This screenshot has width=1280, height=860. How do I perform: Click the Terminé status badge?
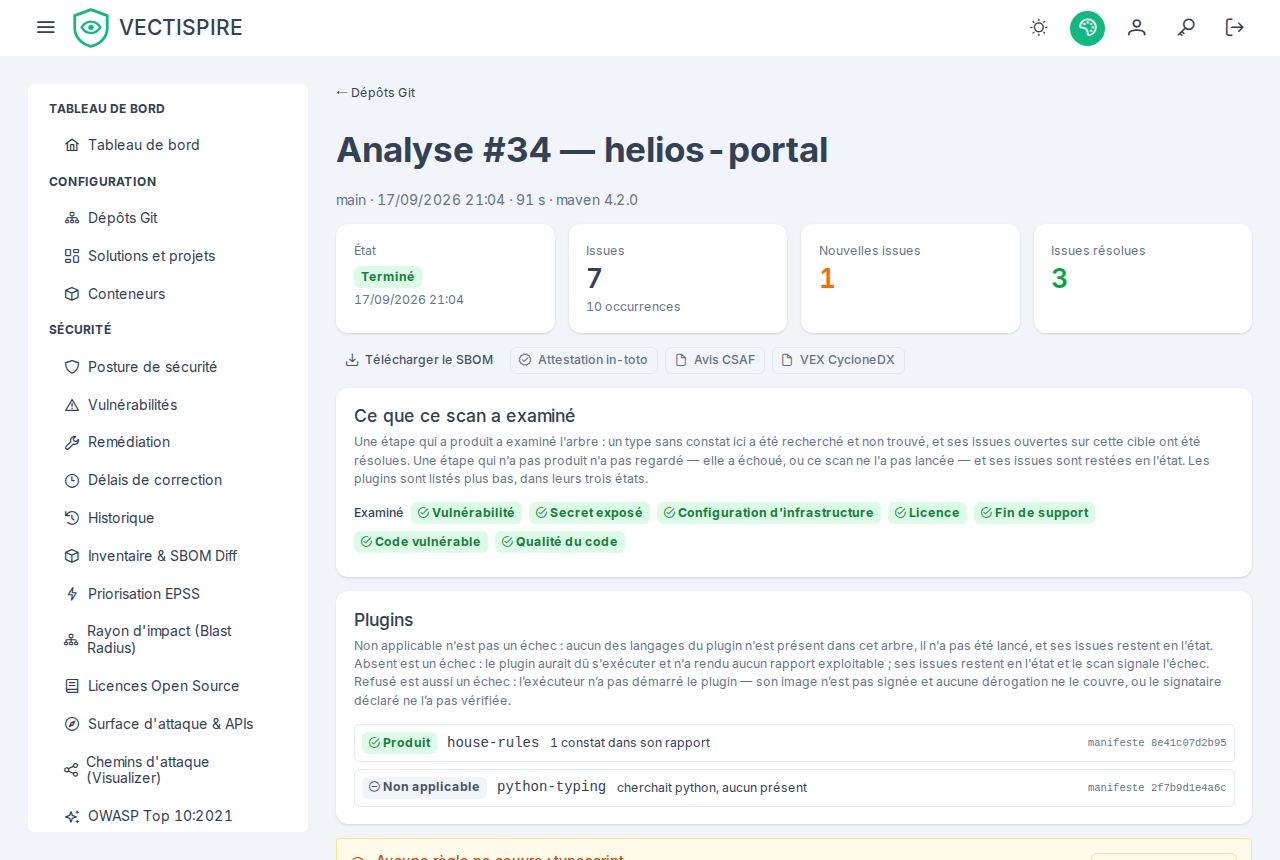tap(388, 277)
